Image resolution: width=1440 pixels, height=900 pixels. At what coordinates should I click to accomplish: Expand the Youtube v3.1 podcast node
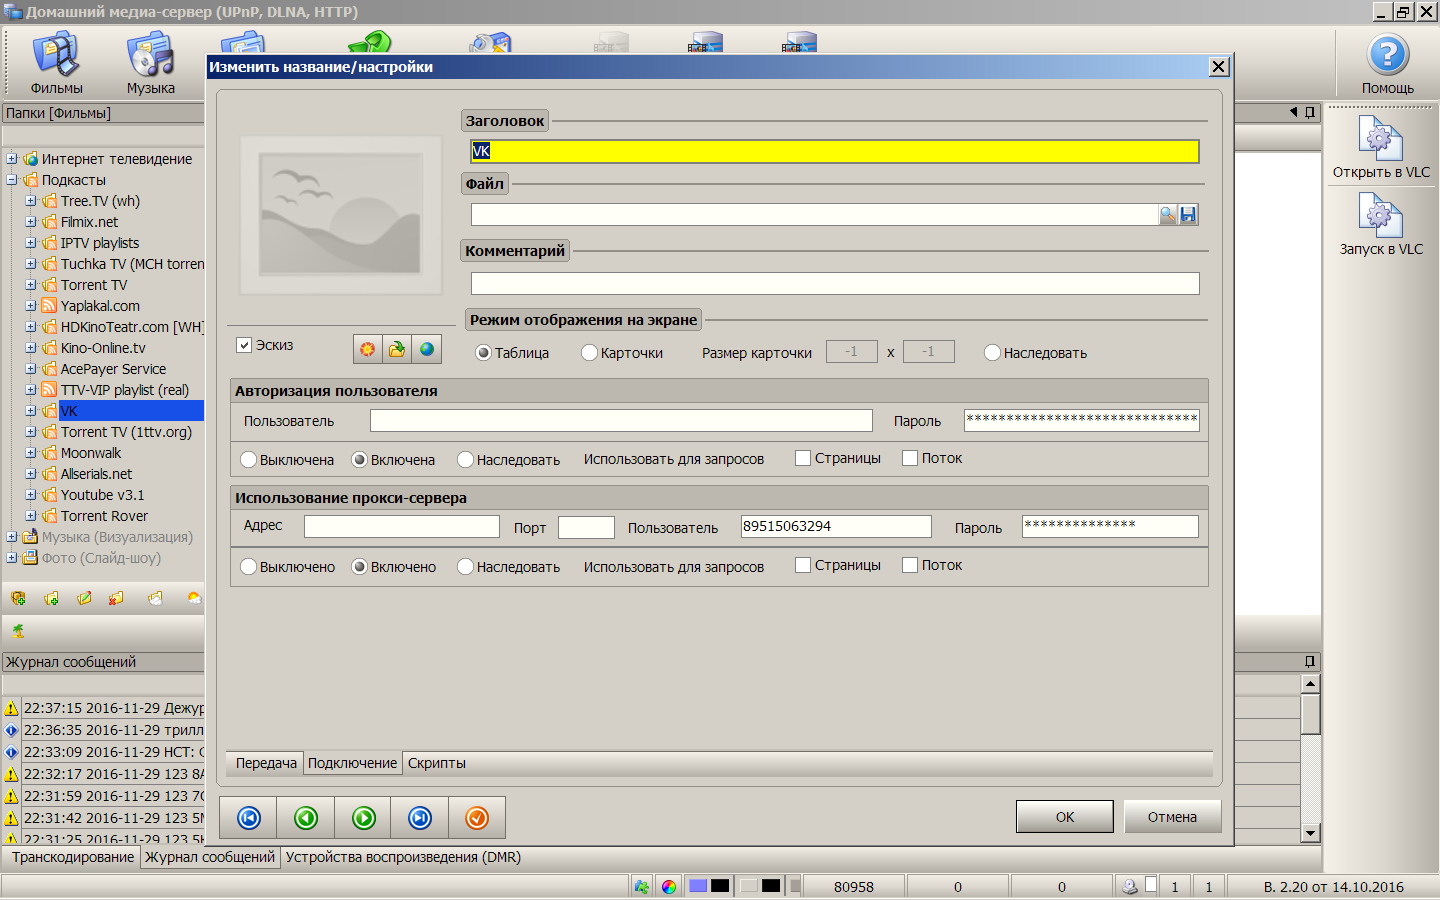[31, 495]
